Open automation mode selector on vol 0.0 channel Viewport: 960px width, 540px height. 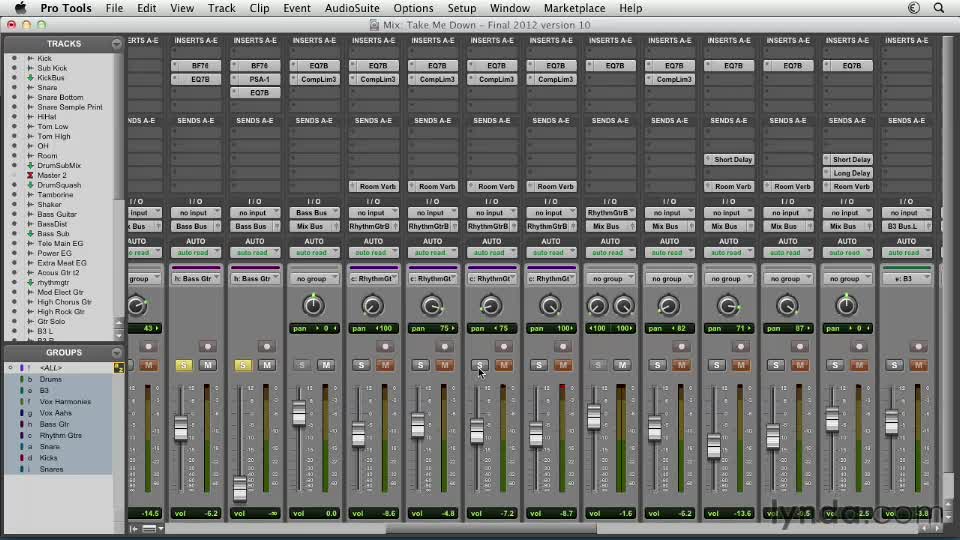(x=314, y=252)
